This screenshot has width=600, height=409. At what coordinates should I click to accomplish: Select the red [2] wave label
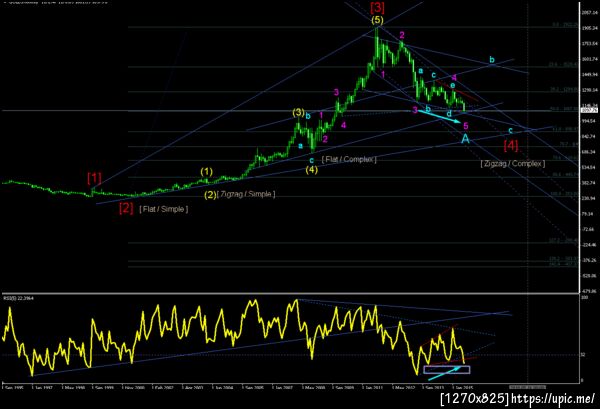coord(126,208)
